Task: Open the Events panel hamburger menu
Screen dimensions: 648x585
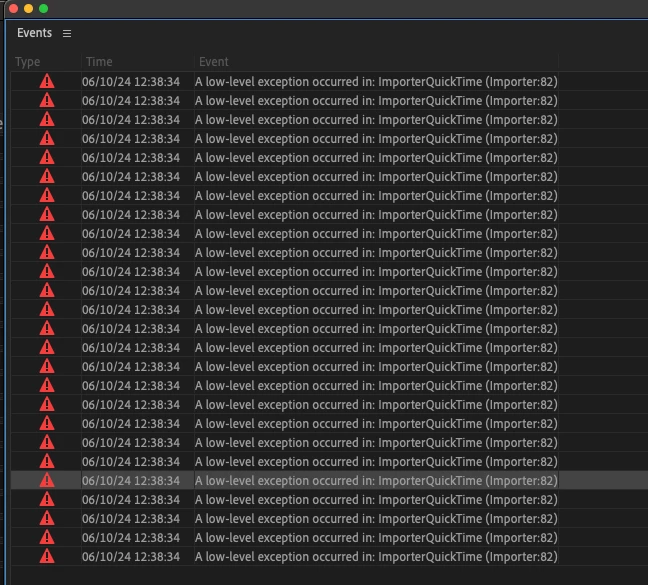Action: [67, 33]
